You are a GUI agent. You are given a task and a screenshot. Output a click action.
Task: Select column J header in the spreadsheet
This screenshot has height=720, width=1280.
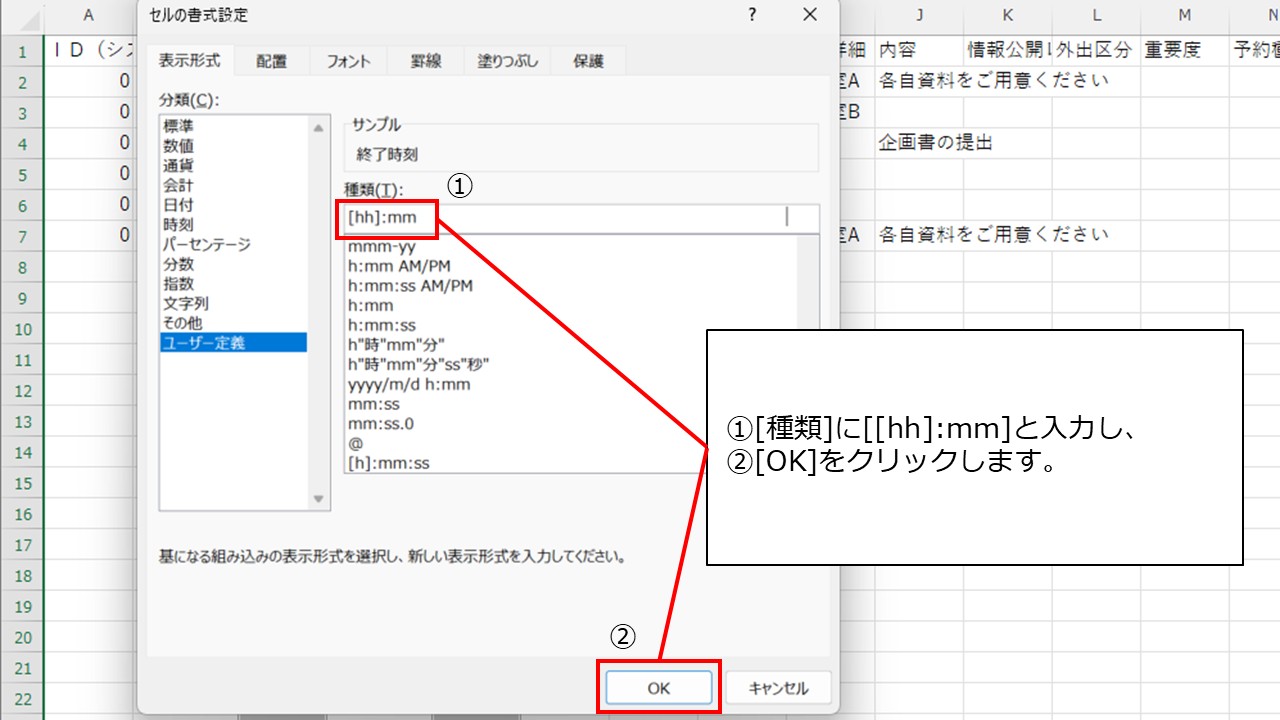[x=919, y=15]
